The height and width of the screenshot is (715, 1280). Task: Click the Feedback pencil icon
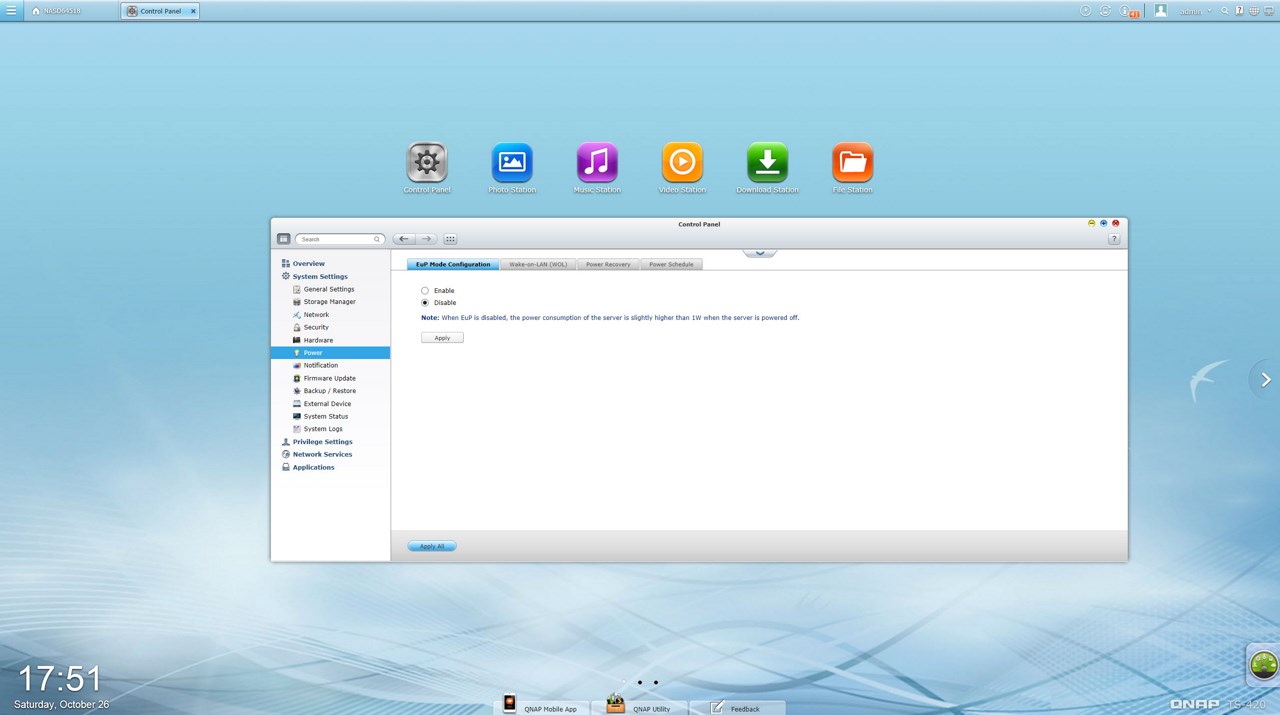click(717, 707)
